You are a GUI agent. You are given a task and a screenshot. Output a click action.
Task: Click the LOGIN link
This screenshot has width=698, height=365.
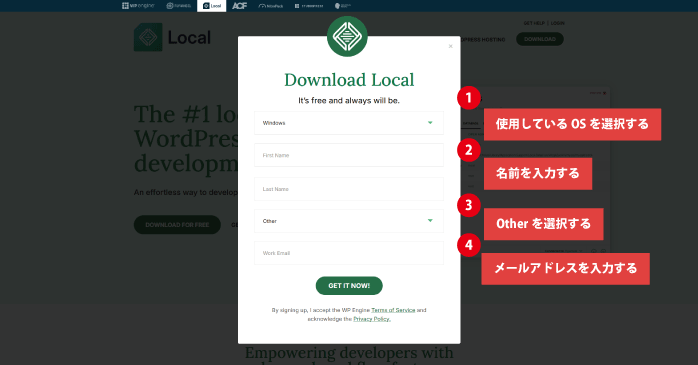tap(557, 23)
